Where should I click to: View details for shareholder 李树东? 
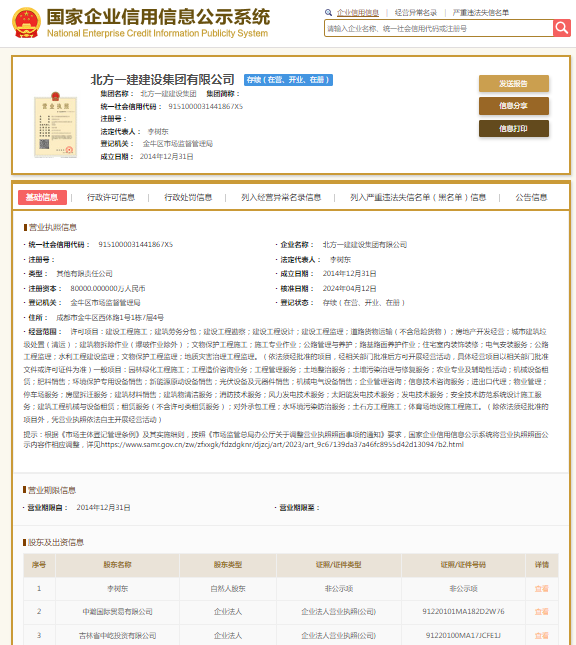[x=541, y=589]
